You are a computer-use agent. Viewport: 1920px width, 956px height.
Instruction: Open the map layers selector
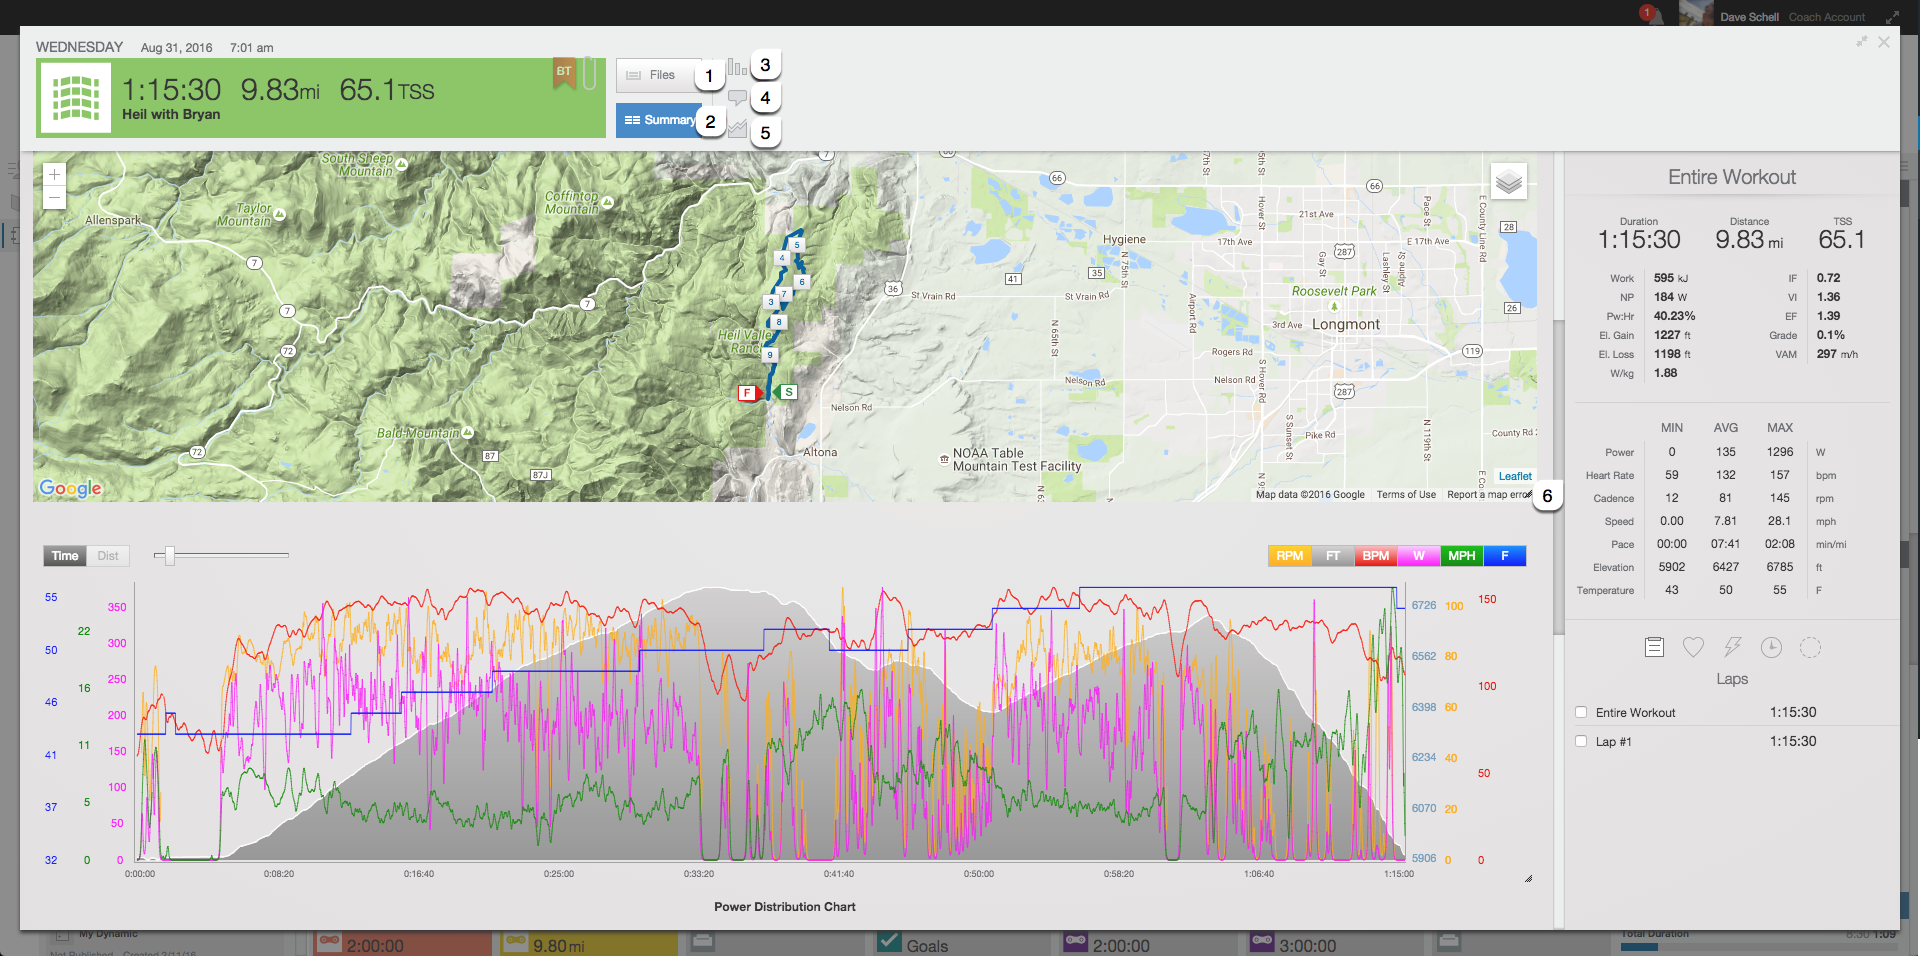pos(1509,182)
